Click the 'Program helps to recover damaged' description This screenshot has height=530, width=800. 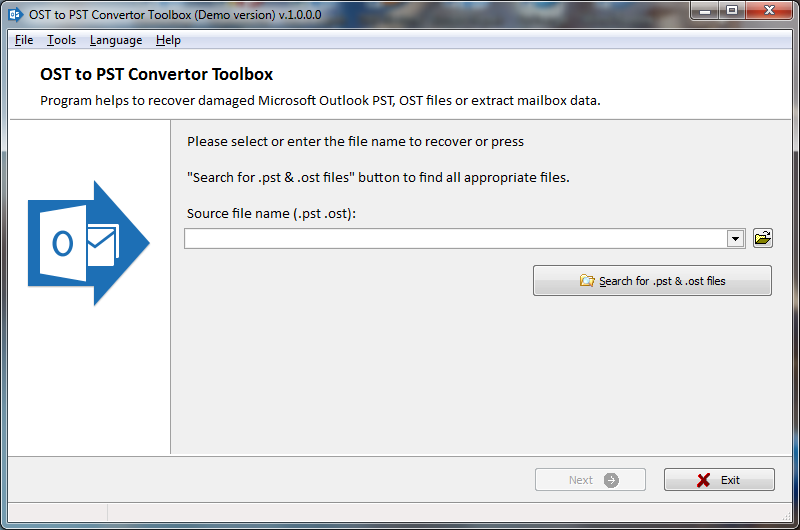pyautogui.click(x=320, y=100)
